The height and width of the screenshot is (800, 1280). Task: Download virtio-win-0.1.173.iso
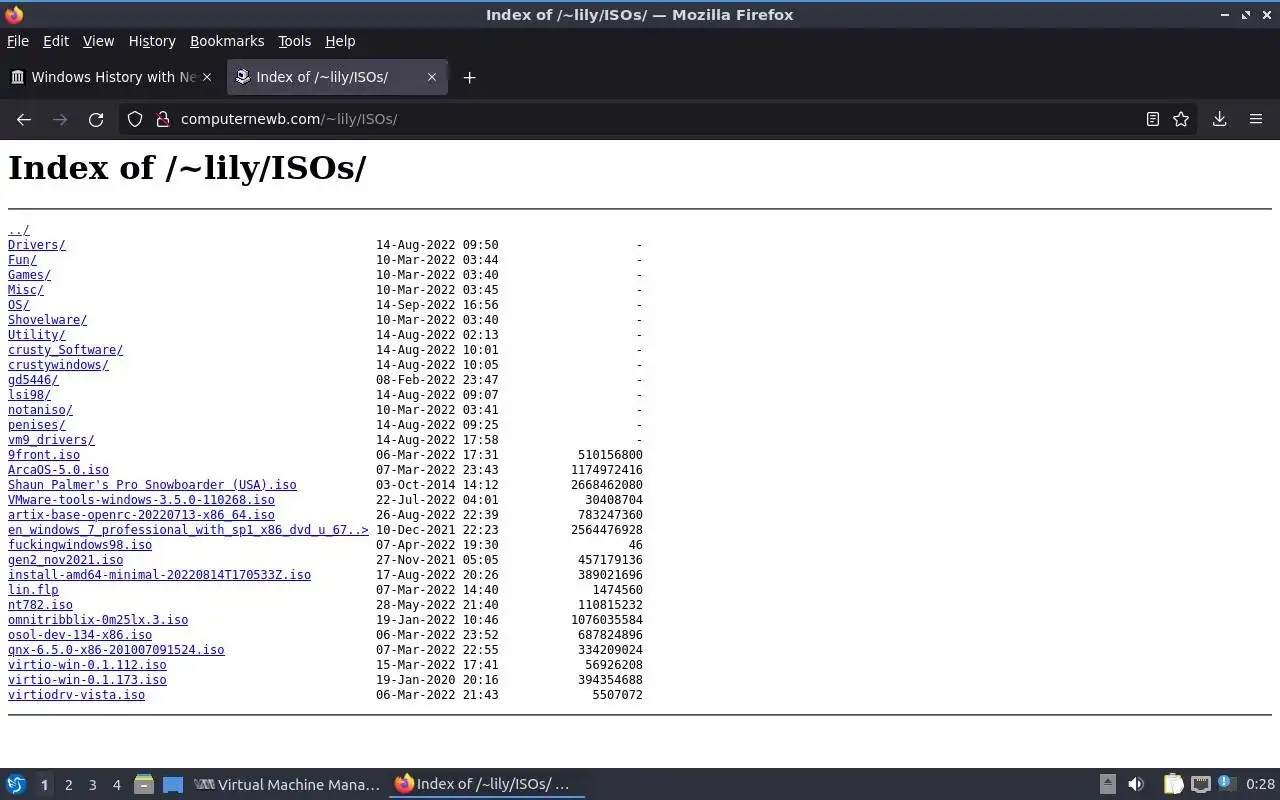click(x=87, y=680)
